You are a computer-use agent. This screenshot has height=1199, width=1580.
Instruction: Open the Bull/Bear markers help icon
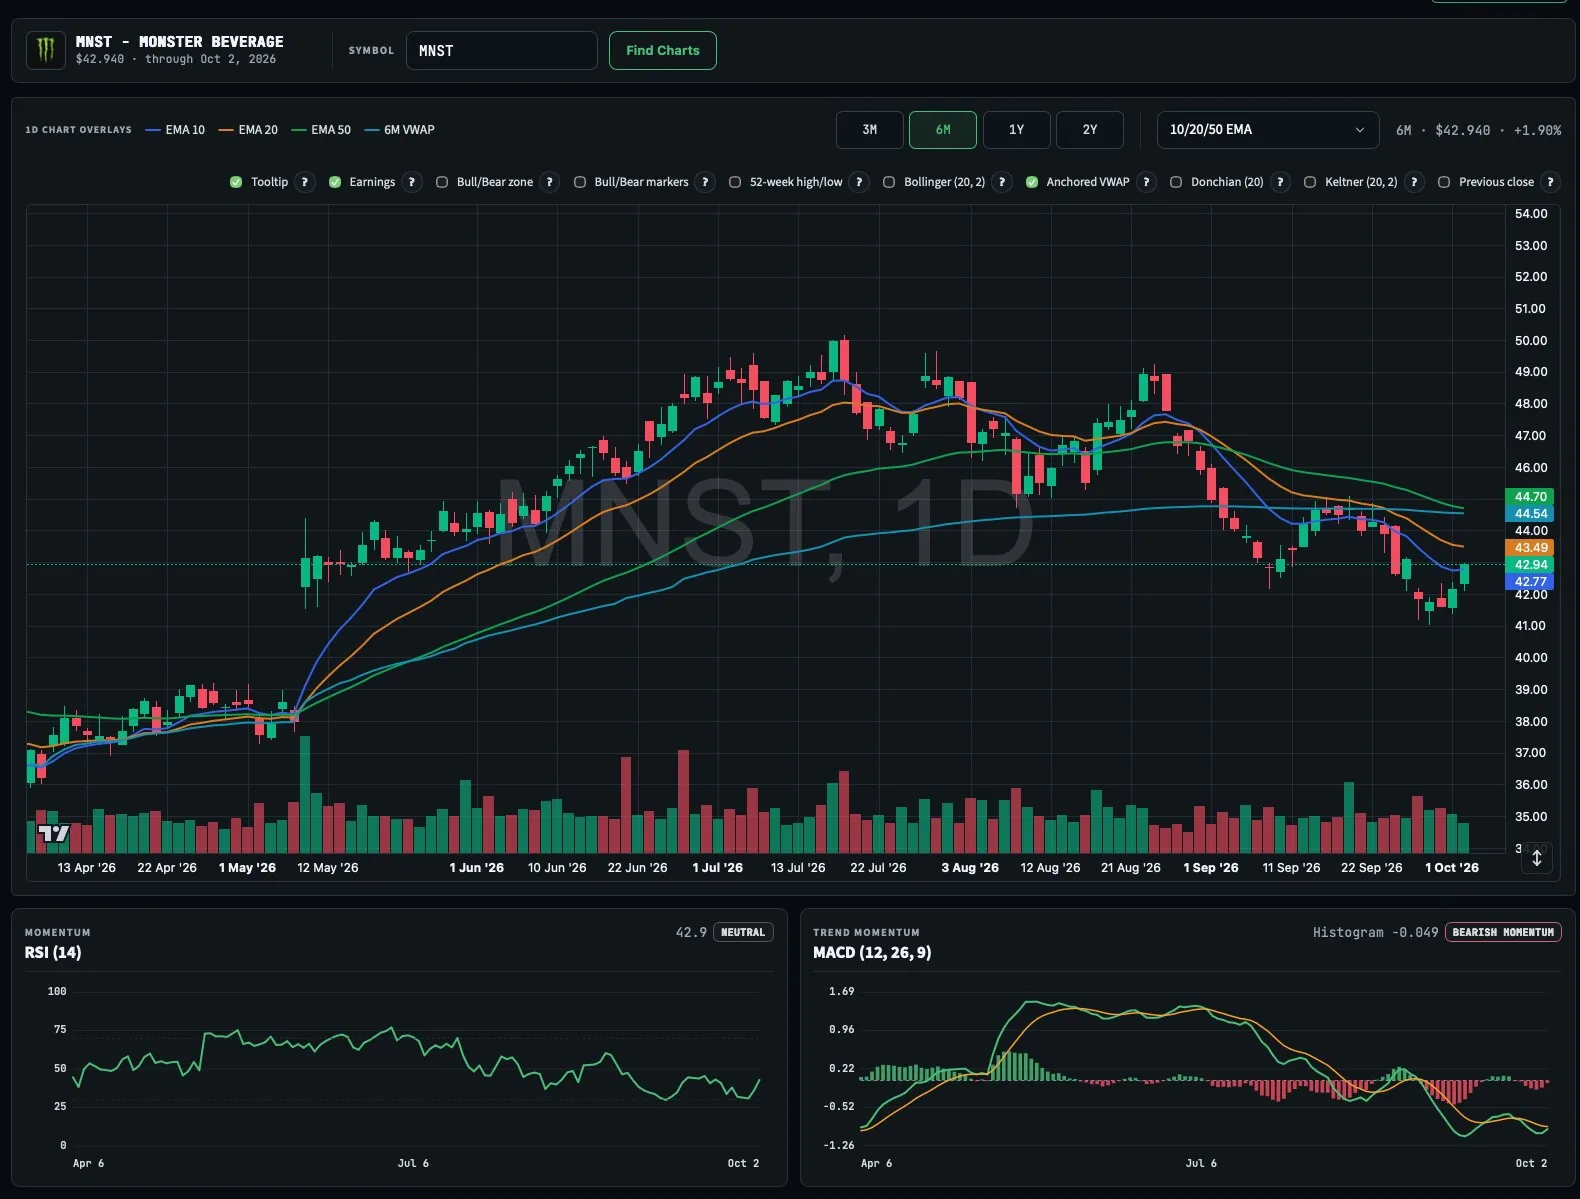pos(705,182)
